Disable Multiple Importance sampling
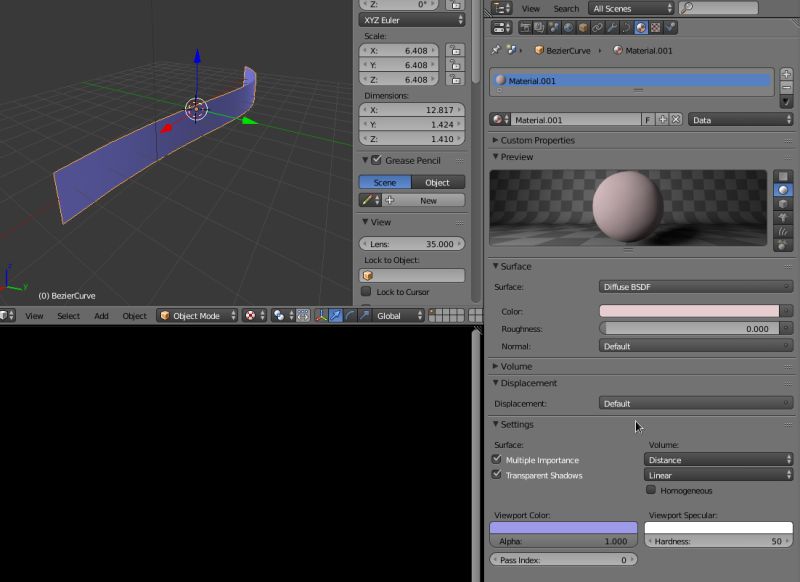Viewport: 800px width, 582px height. [x=497, y=460]
